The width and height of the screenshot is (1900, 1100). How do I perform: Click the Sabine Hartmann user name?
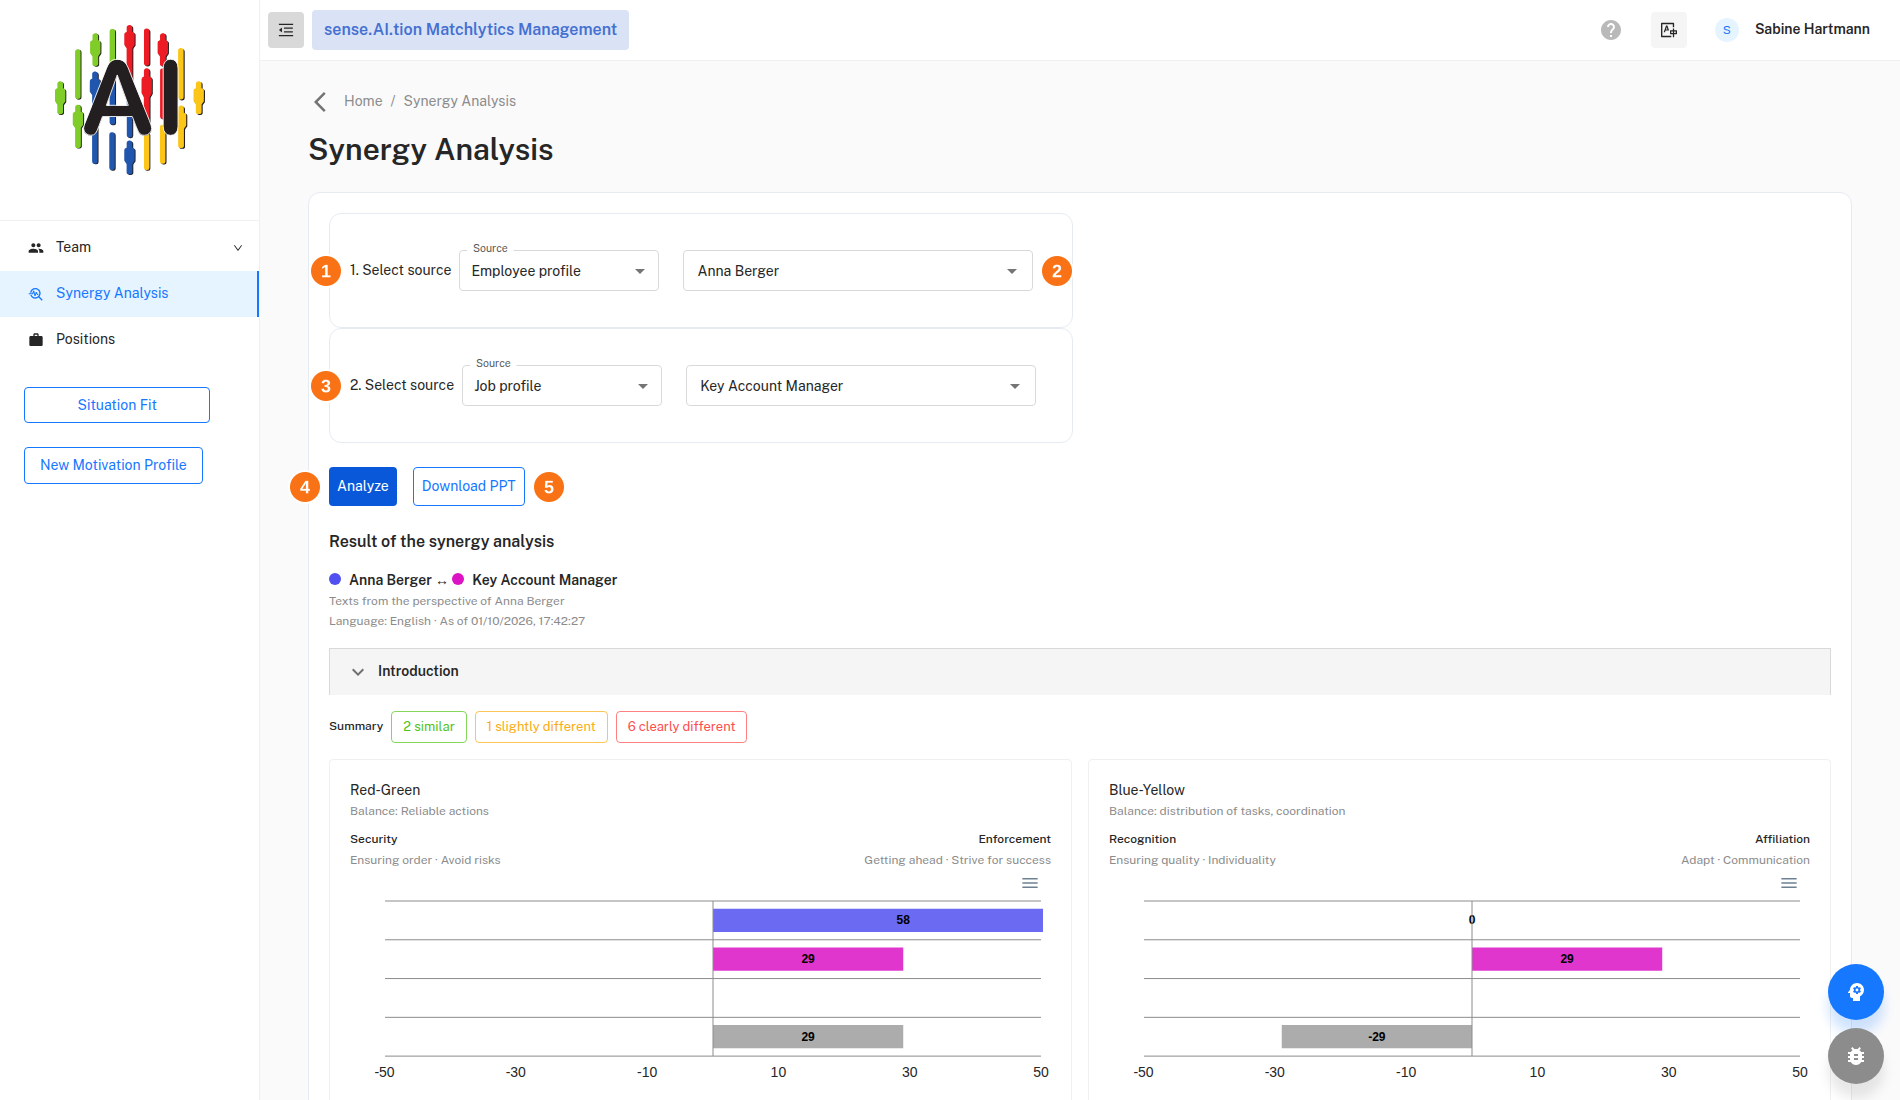click(1812, 30)
